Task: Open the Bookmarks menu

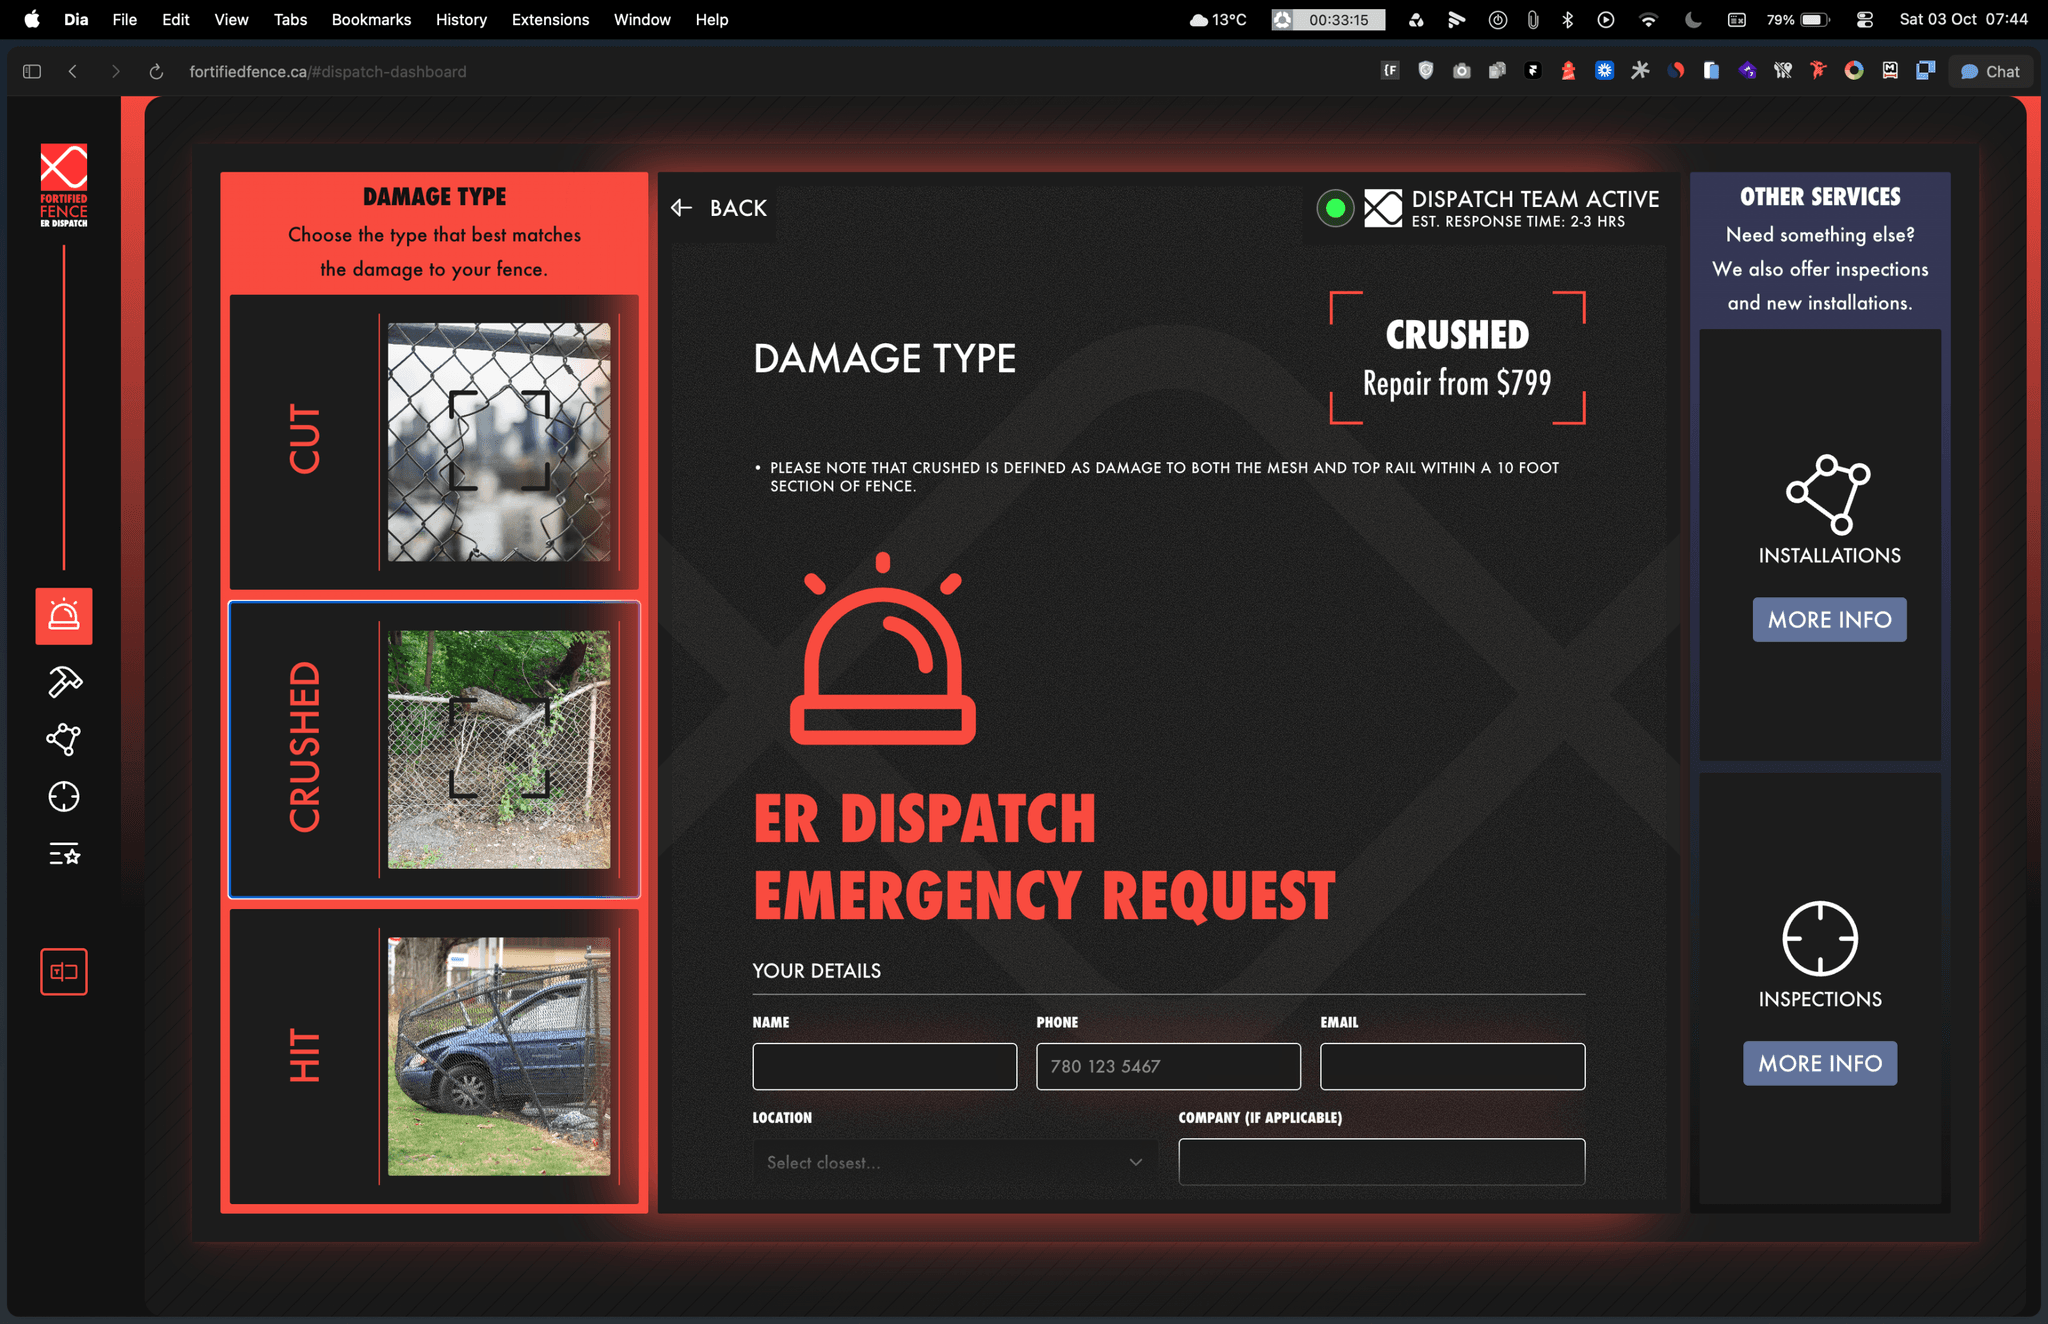Action: [371, 19]
